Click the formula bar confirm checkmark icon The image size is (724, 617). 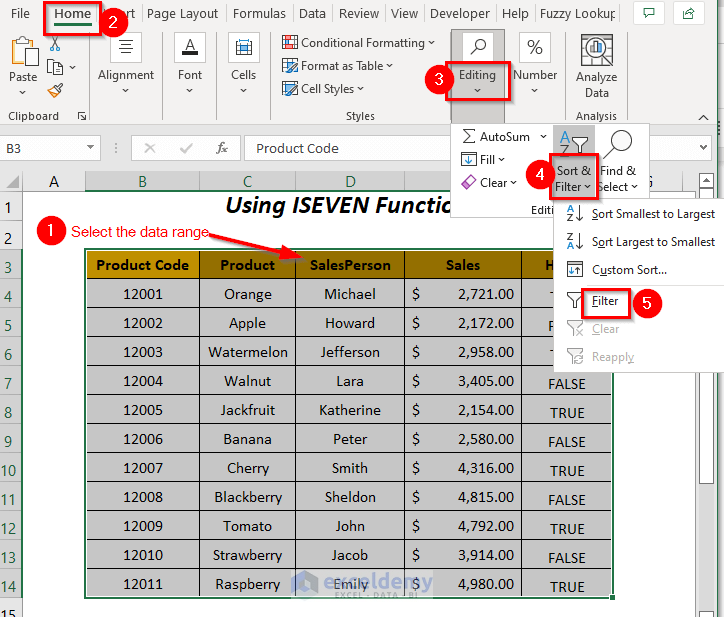point(186,148)
